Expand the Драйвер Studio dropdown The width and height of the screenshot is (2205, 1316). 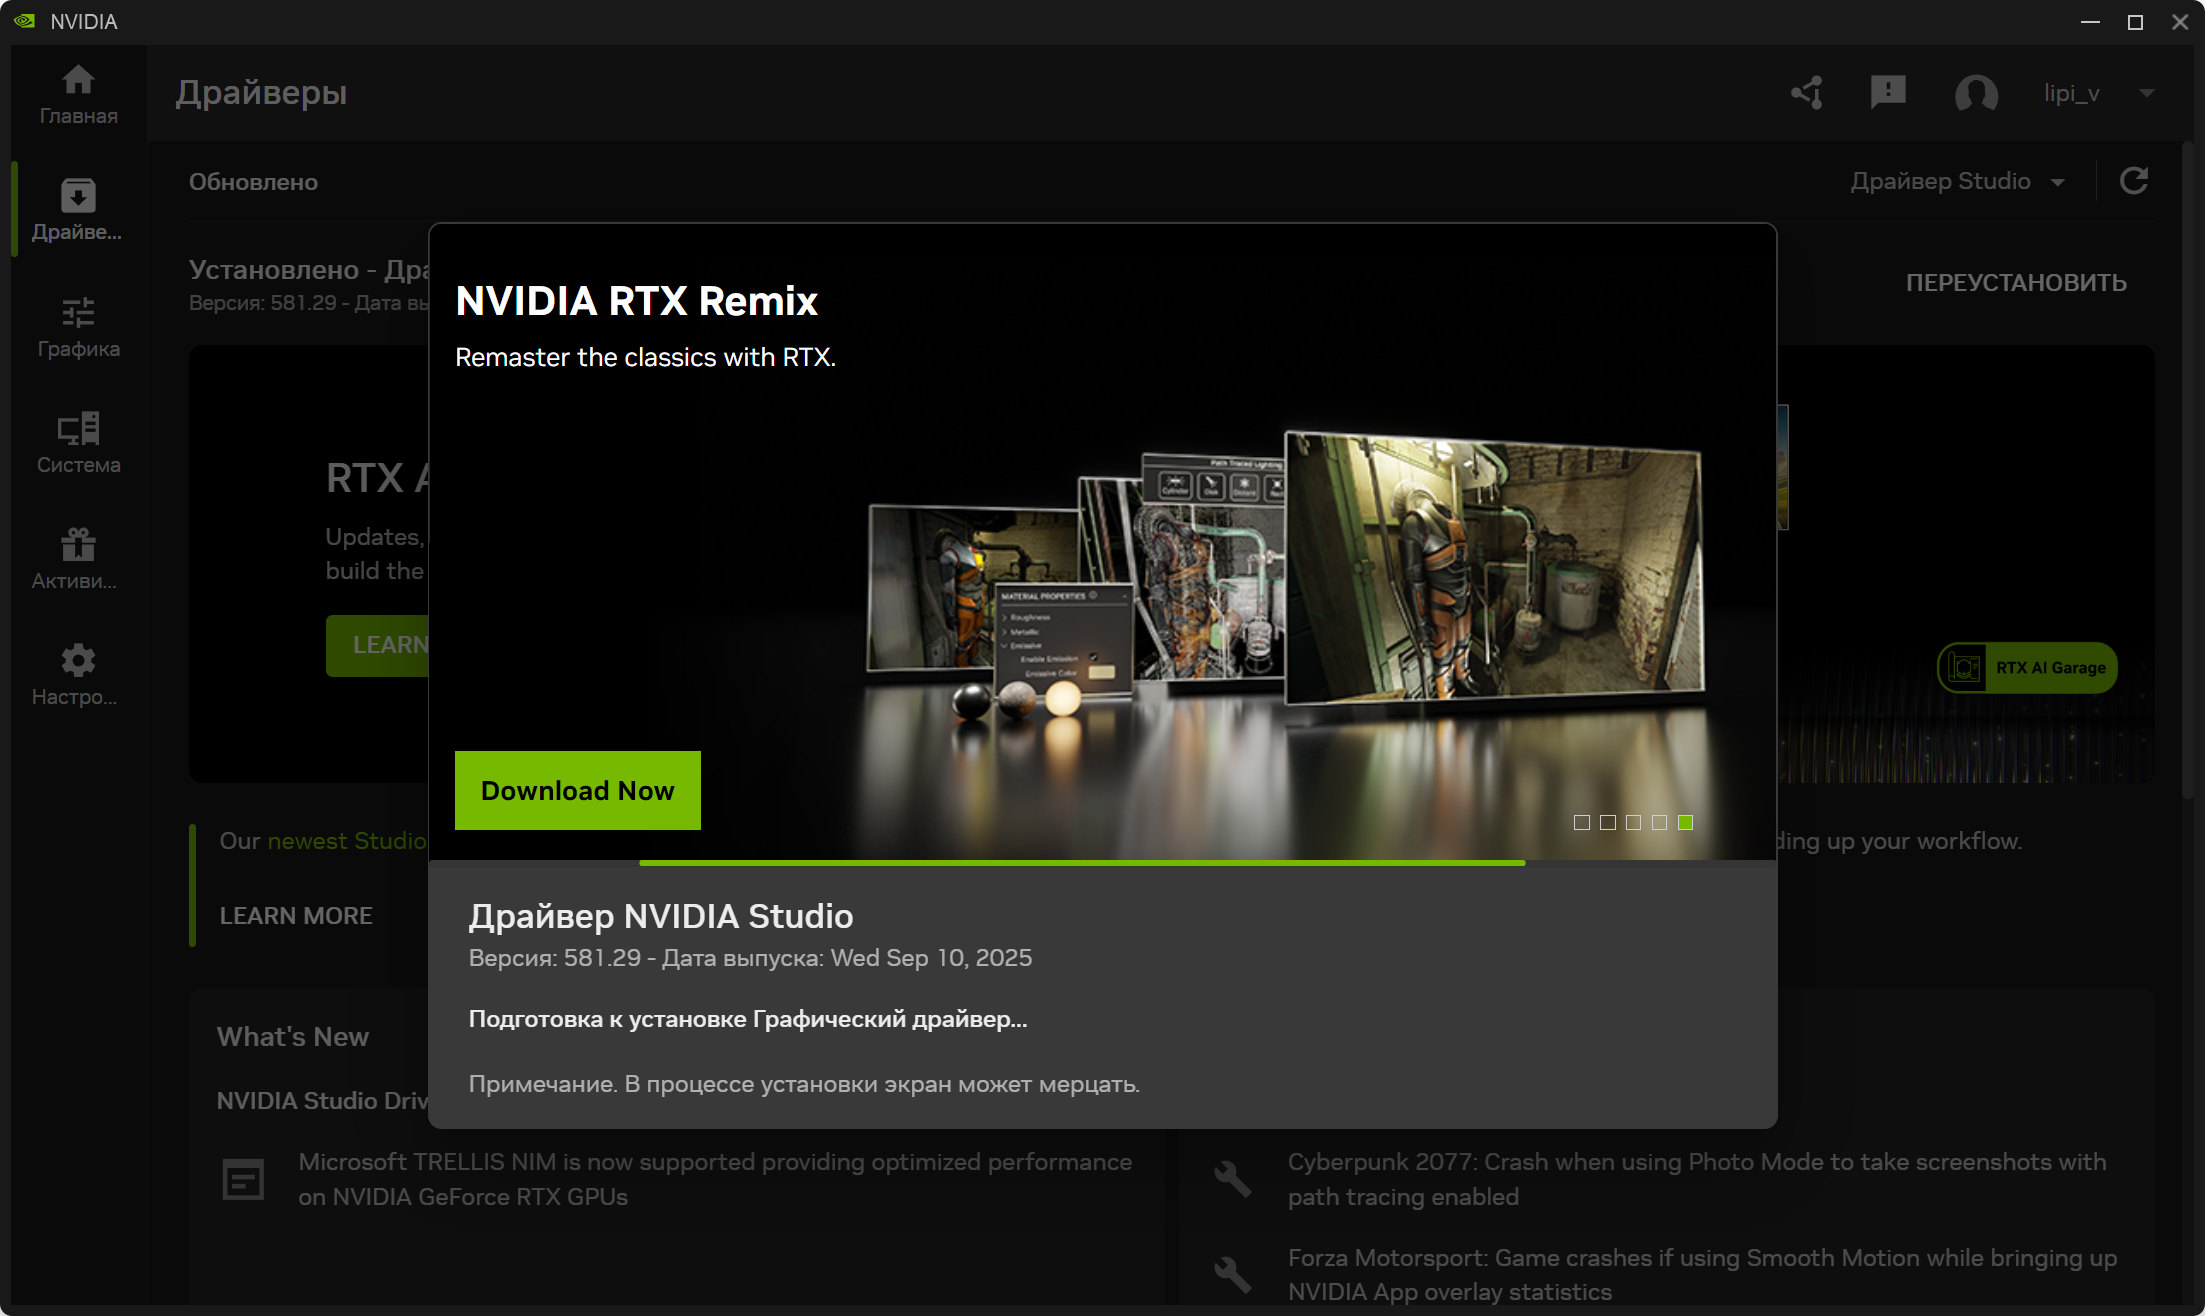pos(1957,181)
